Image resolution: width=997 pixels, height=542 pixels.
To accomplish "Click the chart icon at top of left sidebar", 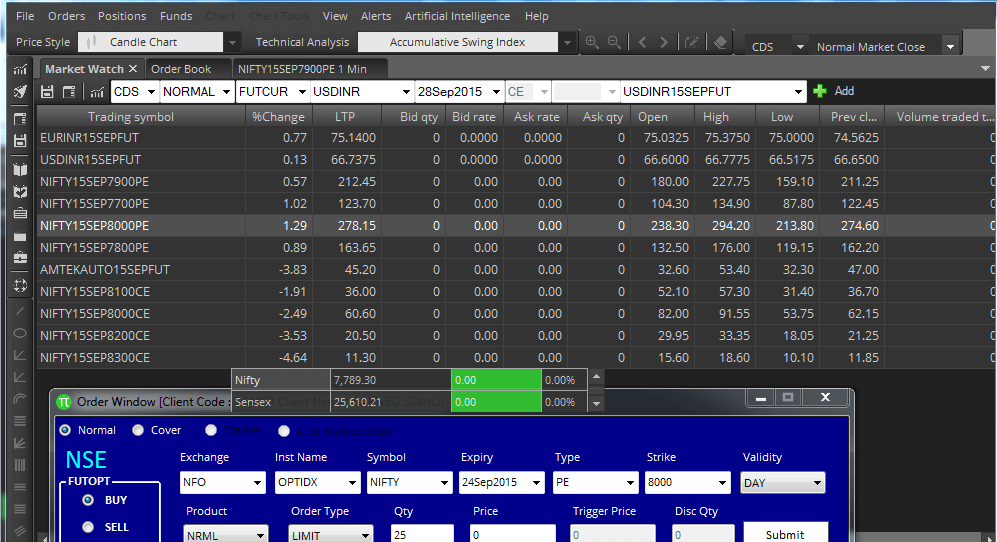I will [x=19, y=69].
